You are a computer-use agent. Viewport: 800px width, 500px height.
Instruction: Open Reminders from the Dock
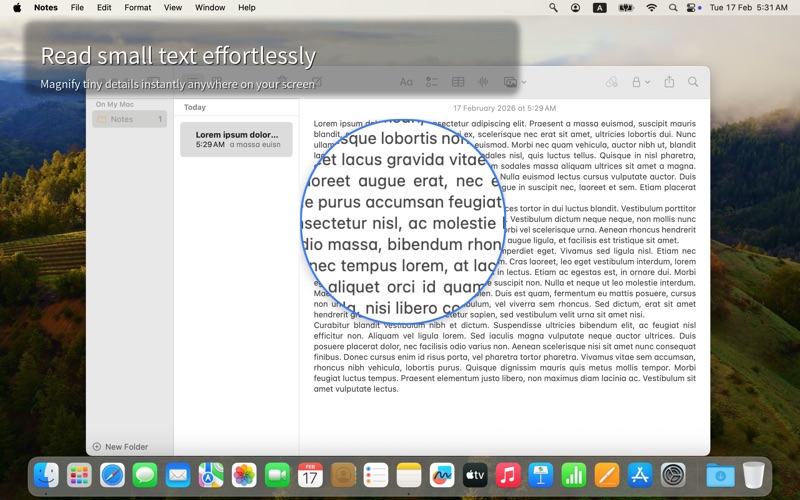pos(376,476)
